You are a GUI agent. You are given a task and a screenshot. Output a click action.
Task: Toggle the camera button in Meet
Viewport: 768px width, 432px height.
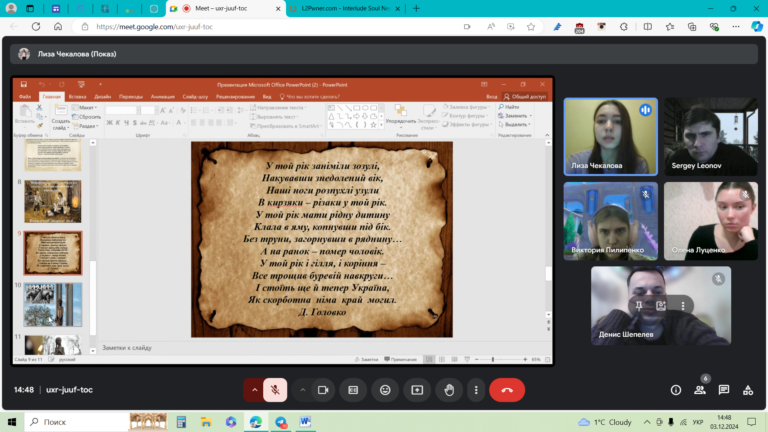click(323, 390)
